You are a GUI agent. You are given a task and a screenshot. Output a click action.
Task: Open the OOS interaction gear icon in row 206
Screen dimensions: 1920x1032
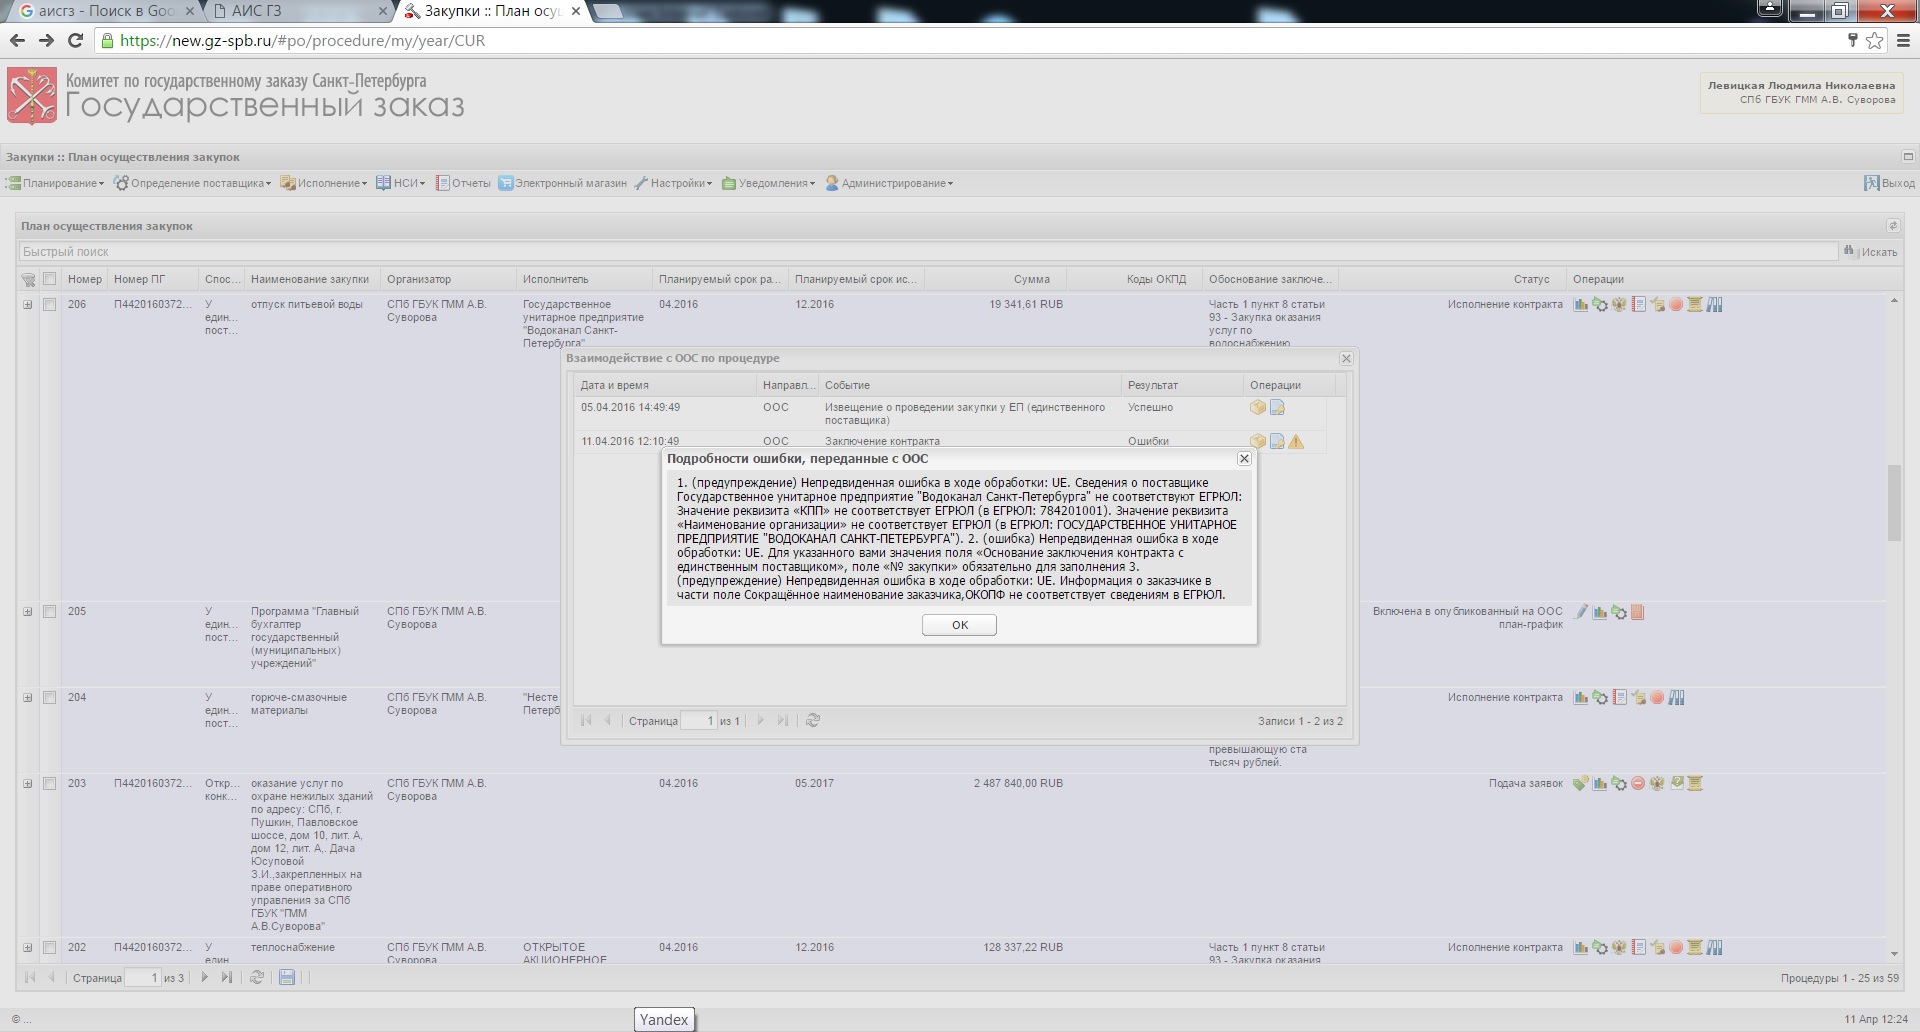pyautogui.click(x=1600, y=305)
